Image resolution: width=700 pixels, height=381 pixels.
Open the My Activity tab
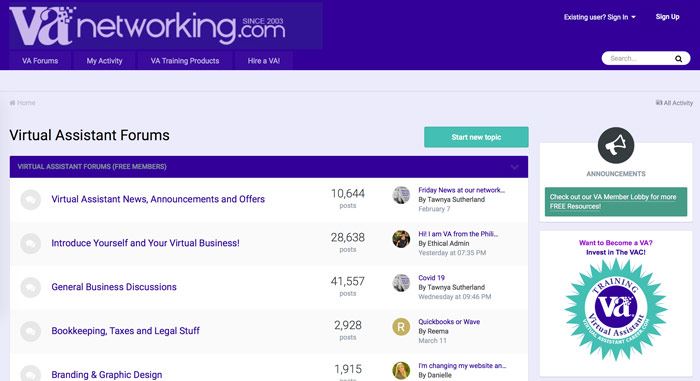point(104,61)
